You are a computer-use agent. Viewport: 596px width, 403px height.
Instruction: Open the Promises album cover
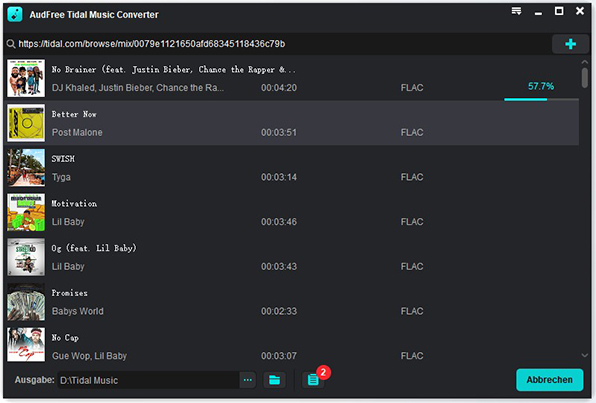(26, 302)
